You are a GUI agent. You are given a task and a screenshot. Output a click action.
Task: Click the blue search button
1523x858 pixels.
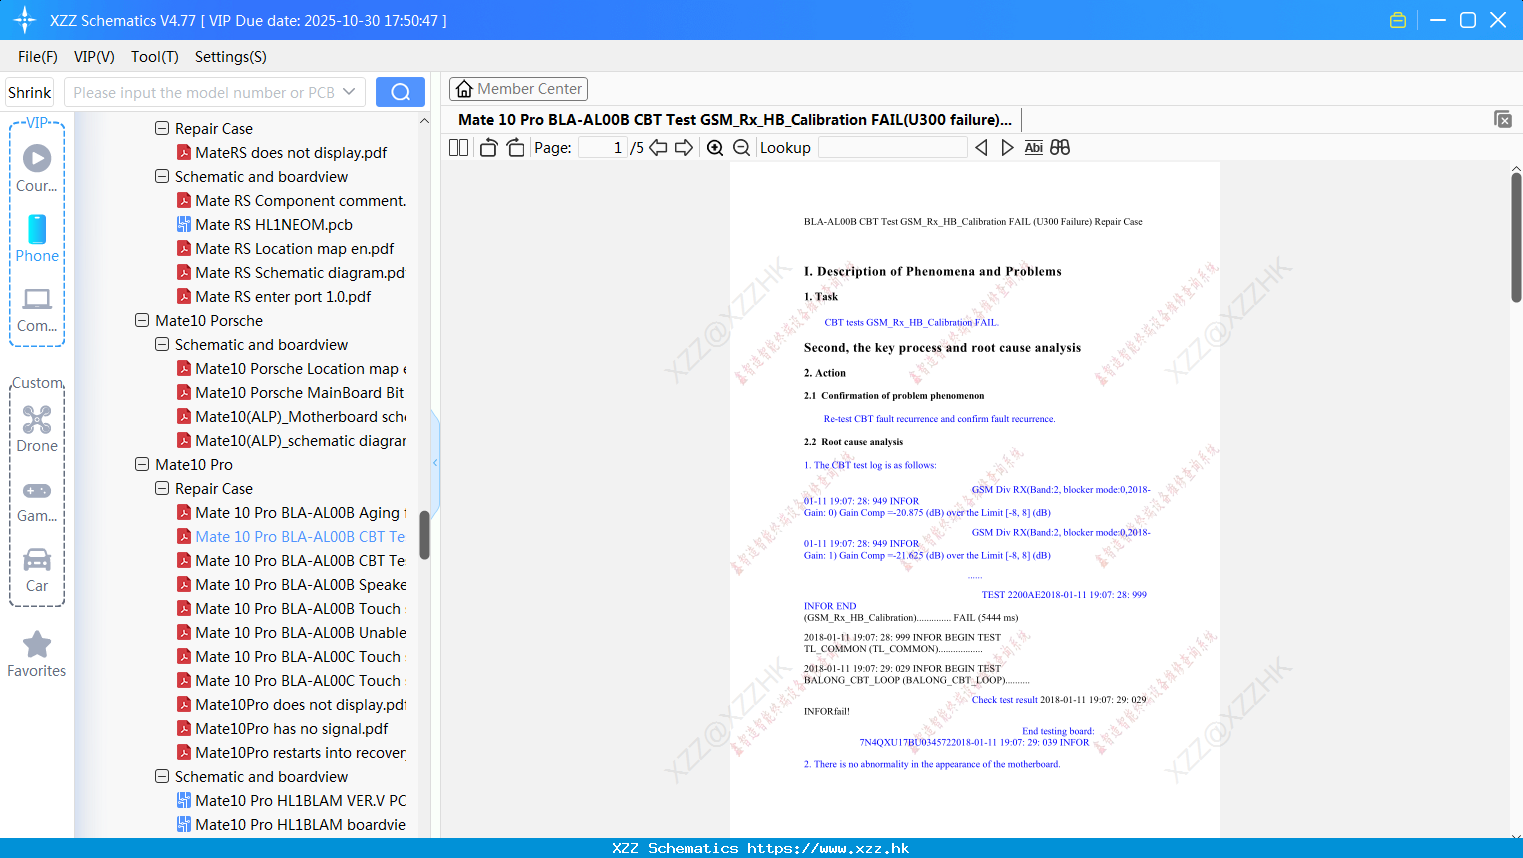point(400,92)
